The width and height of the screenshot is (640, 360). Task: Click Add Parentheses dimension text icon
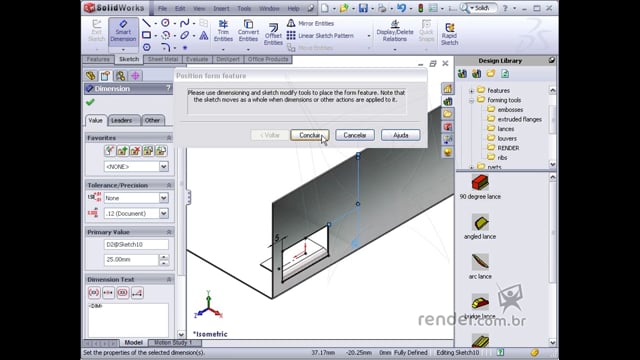(x=94, y=293)
